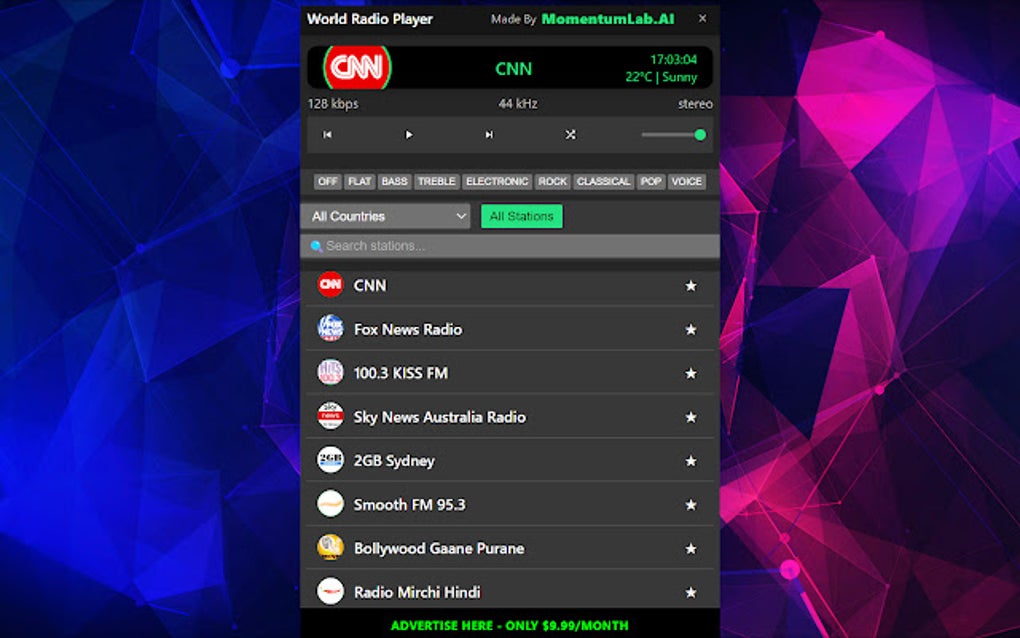Favorite Sky News Australia Radio

691,417
